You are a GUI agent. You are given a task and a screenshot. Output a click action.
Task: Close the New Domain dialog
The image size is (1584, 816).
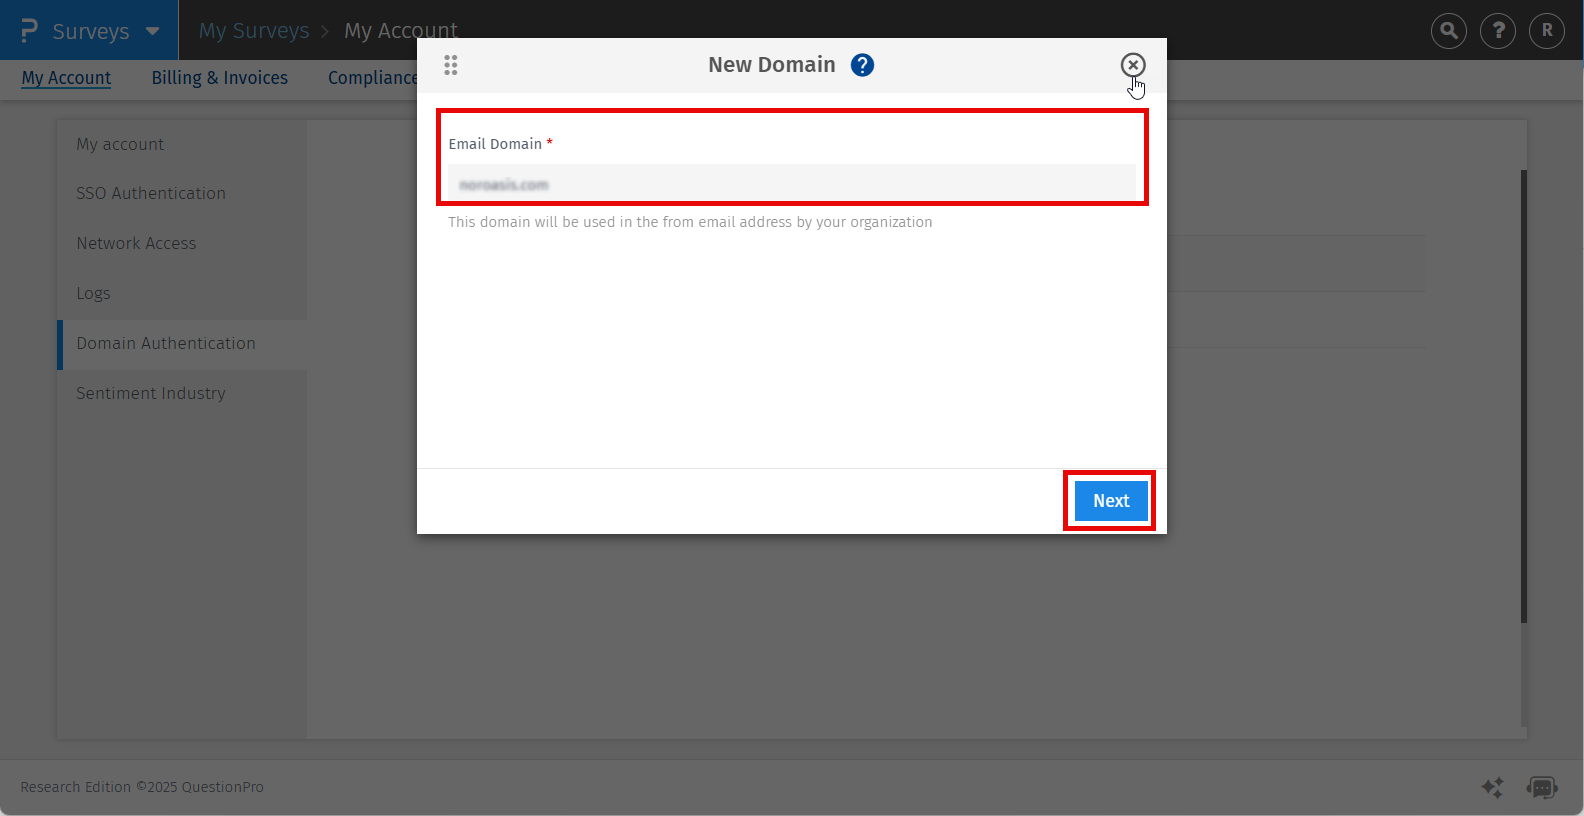(1133, 65)
